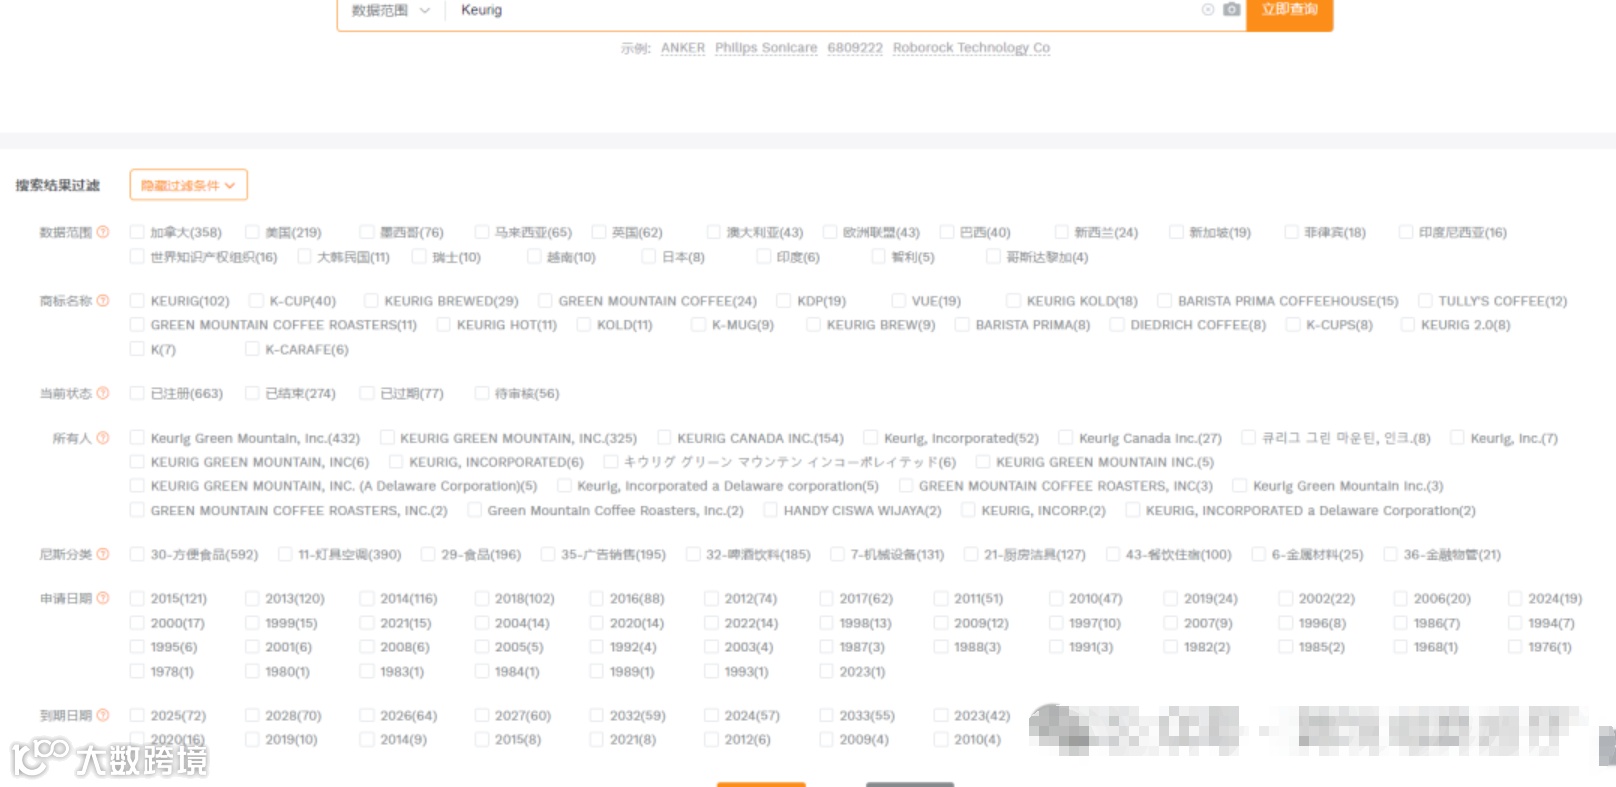The height and width of the screenshot is (787, 1616).
Task: Tick Nice class 36-金融物管(21)
Action: coord(1390,555)
